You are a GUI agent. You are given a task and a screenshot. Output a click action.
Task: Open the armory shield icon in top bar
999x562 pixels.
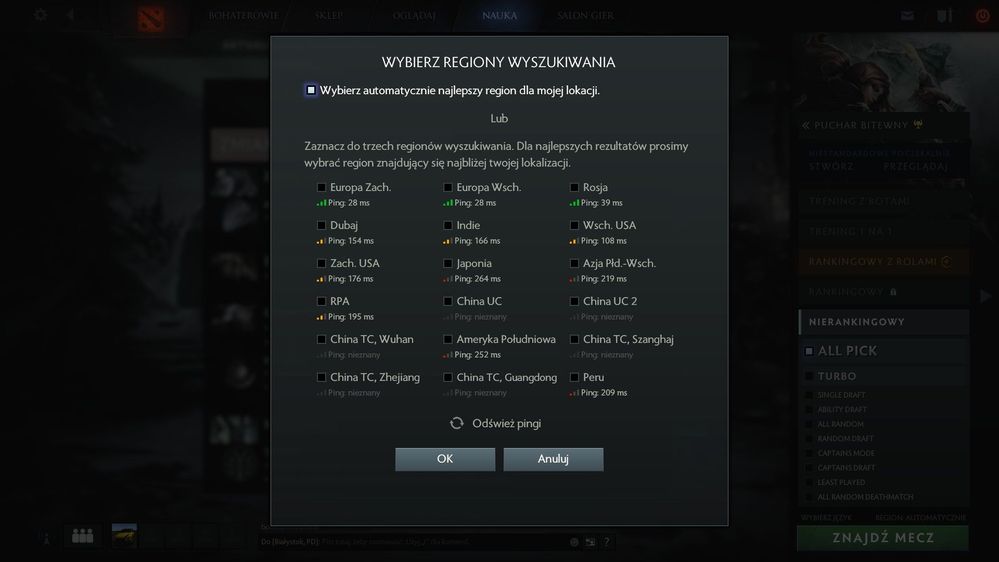click(x=944, y=15)
